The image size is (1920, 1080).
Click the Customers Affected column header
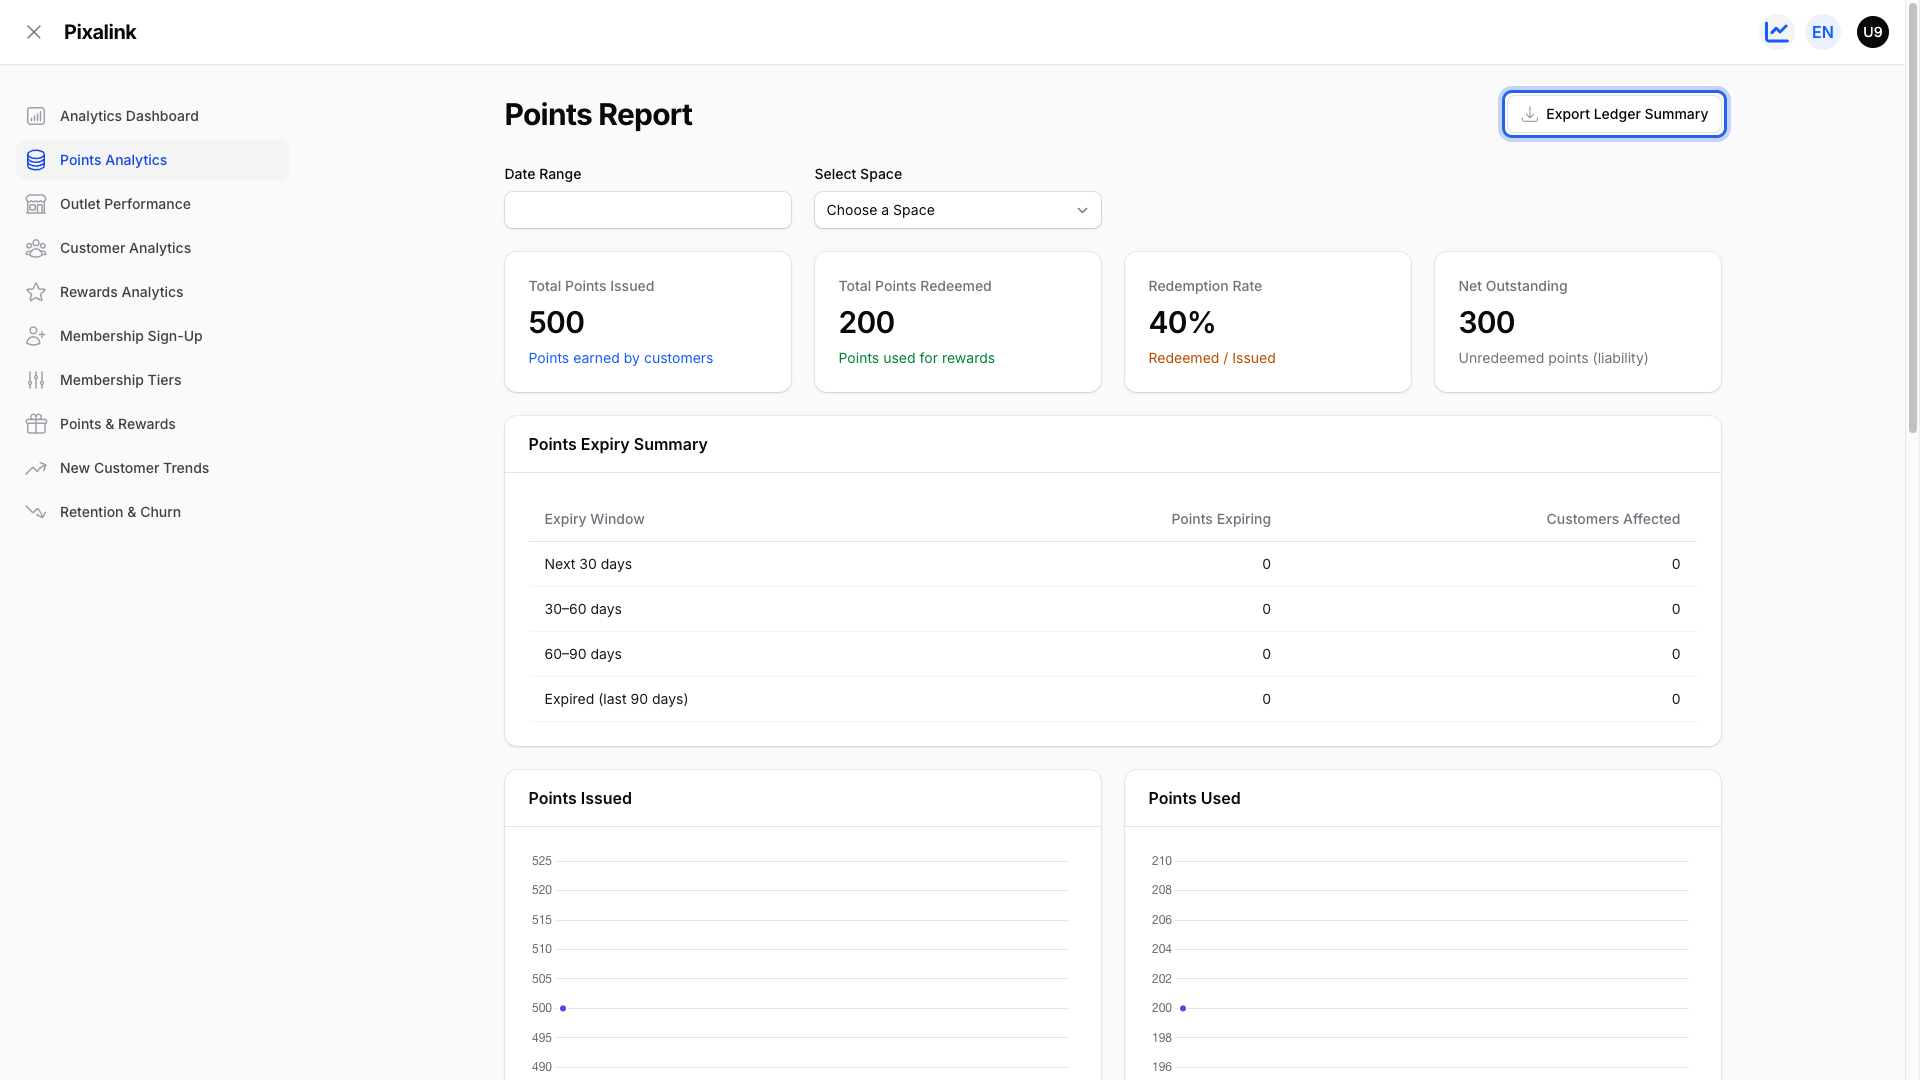1613,519
